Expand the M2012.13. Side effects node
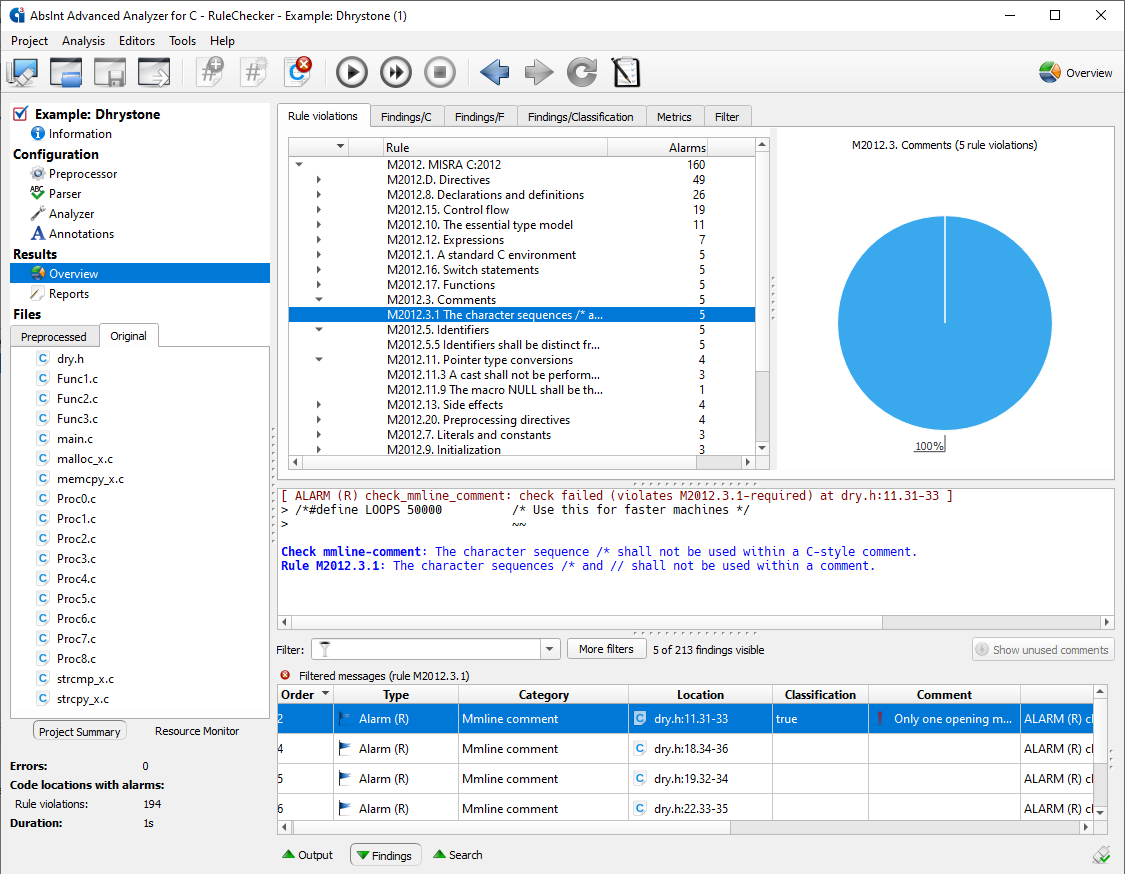Screen dimensions: 1125x874 [319, 405]
